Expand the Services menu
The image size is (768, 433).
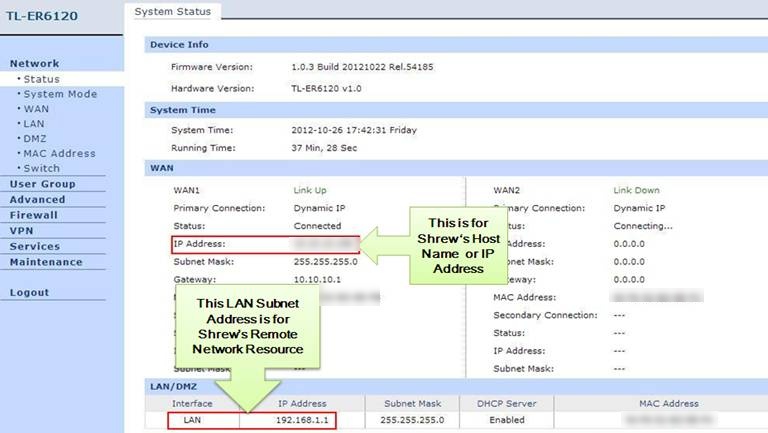pos(35,246)
